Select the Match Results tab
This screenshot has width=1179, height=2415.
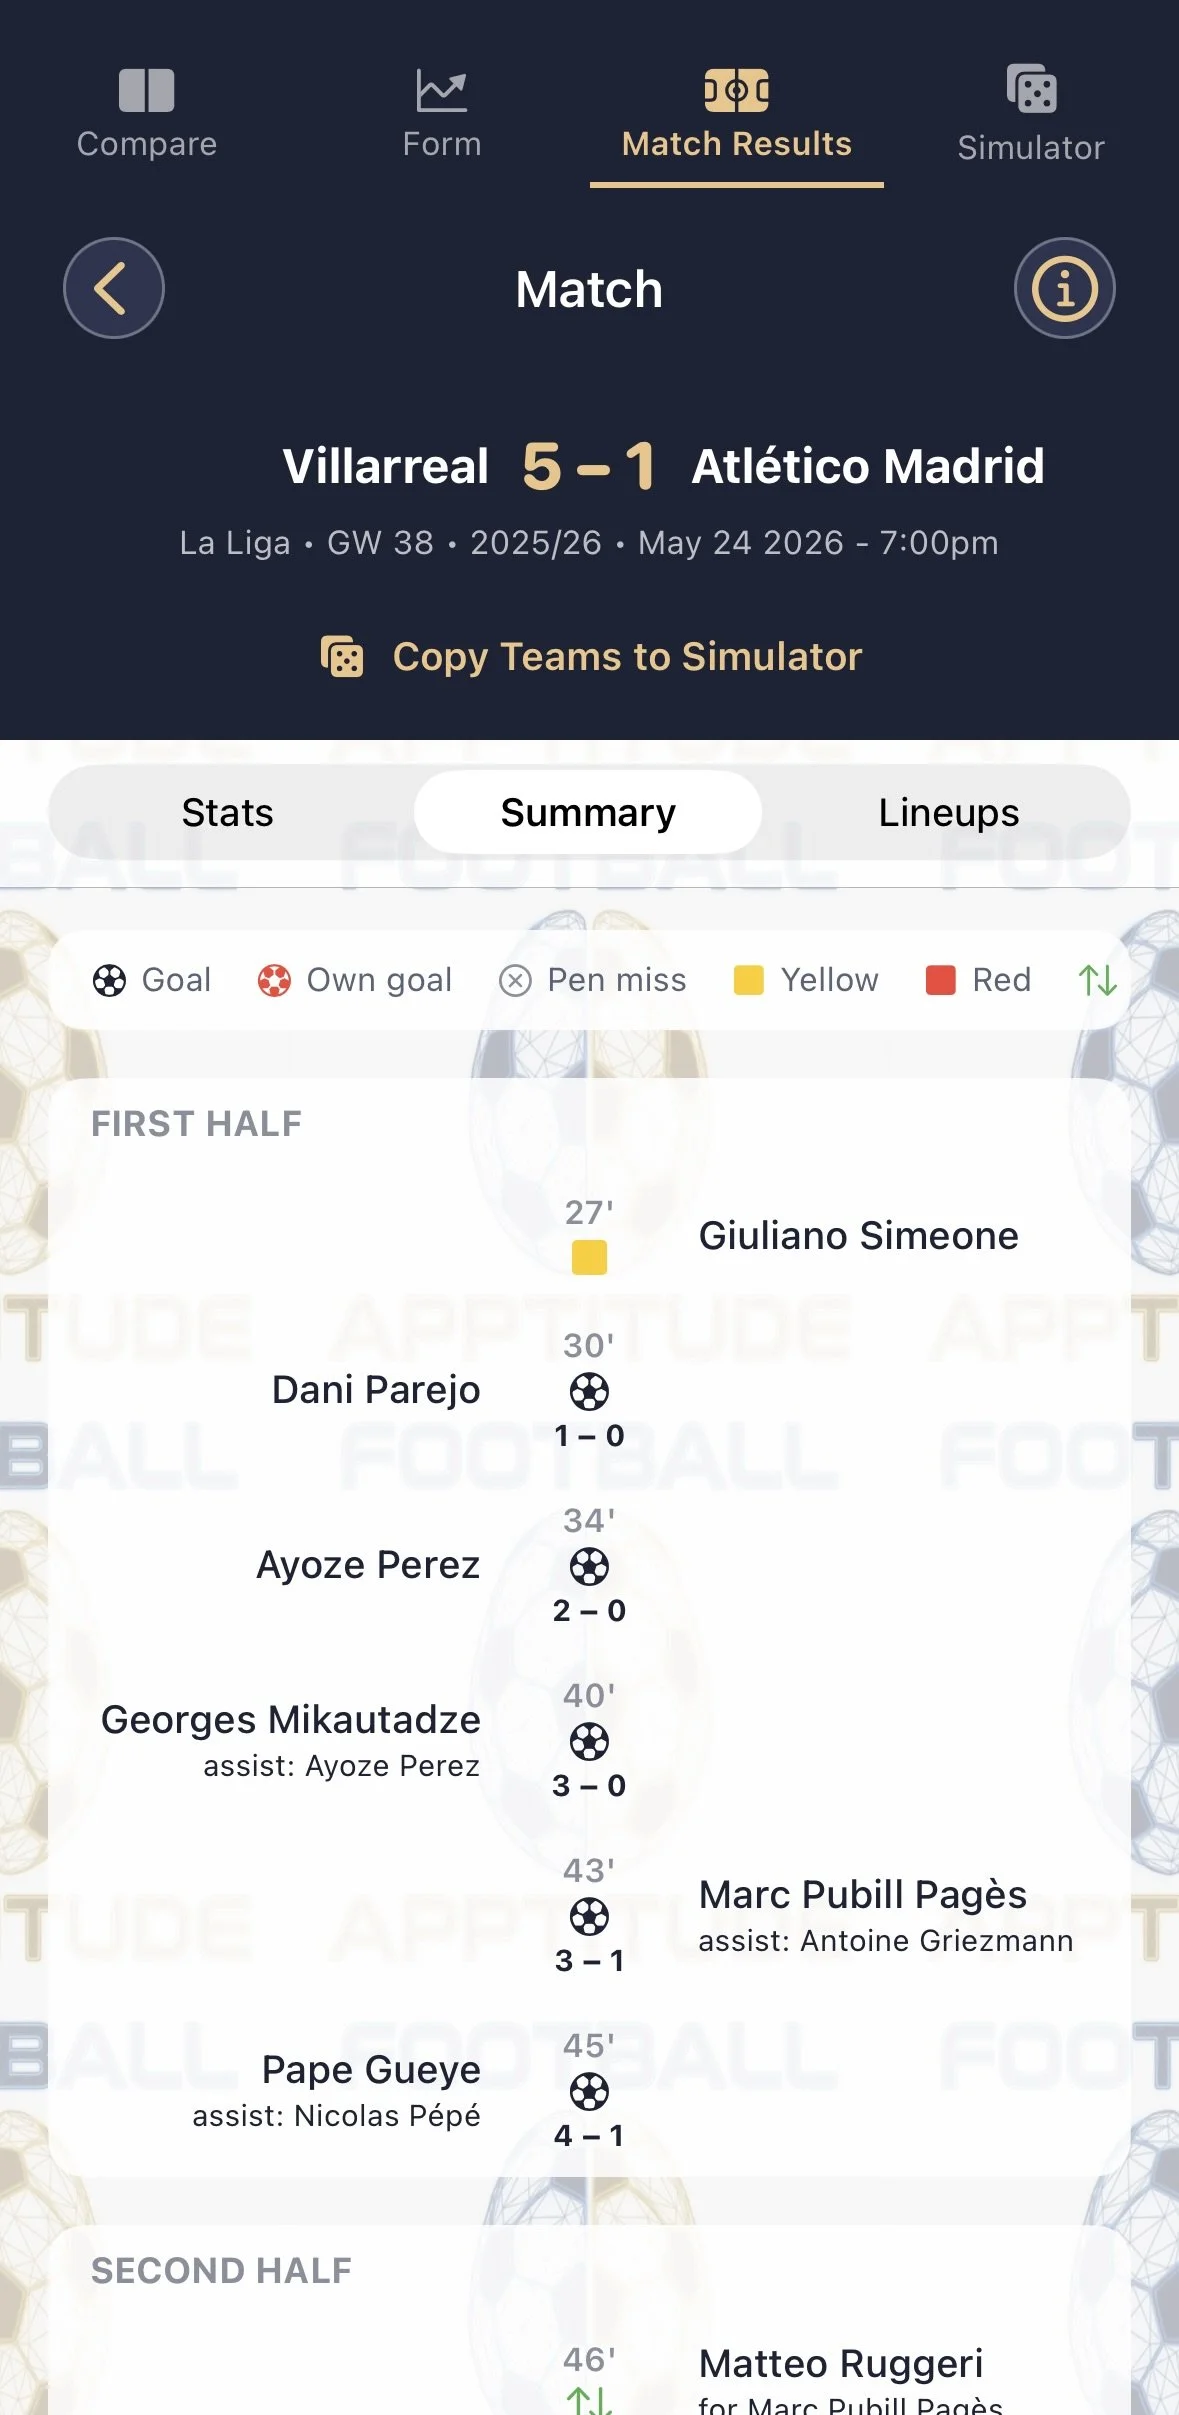pos(737,116)
